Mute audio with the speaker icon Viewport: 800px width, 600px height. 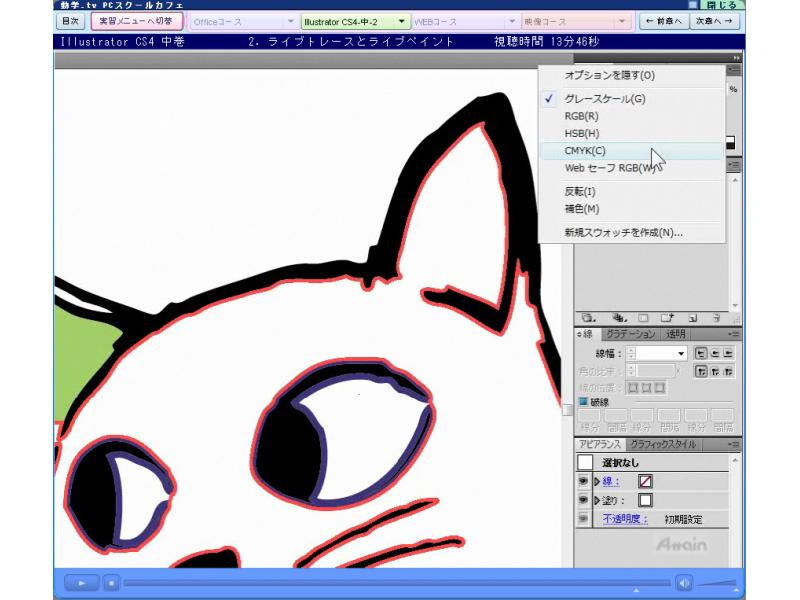[x=684, y=582]
